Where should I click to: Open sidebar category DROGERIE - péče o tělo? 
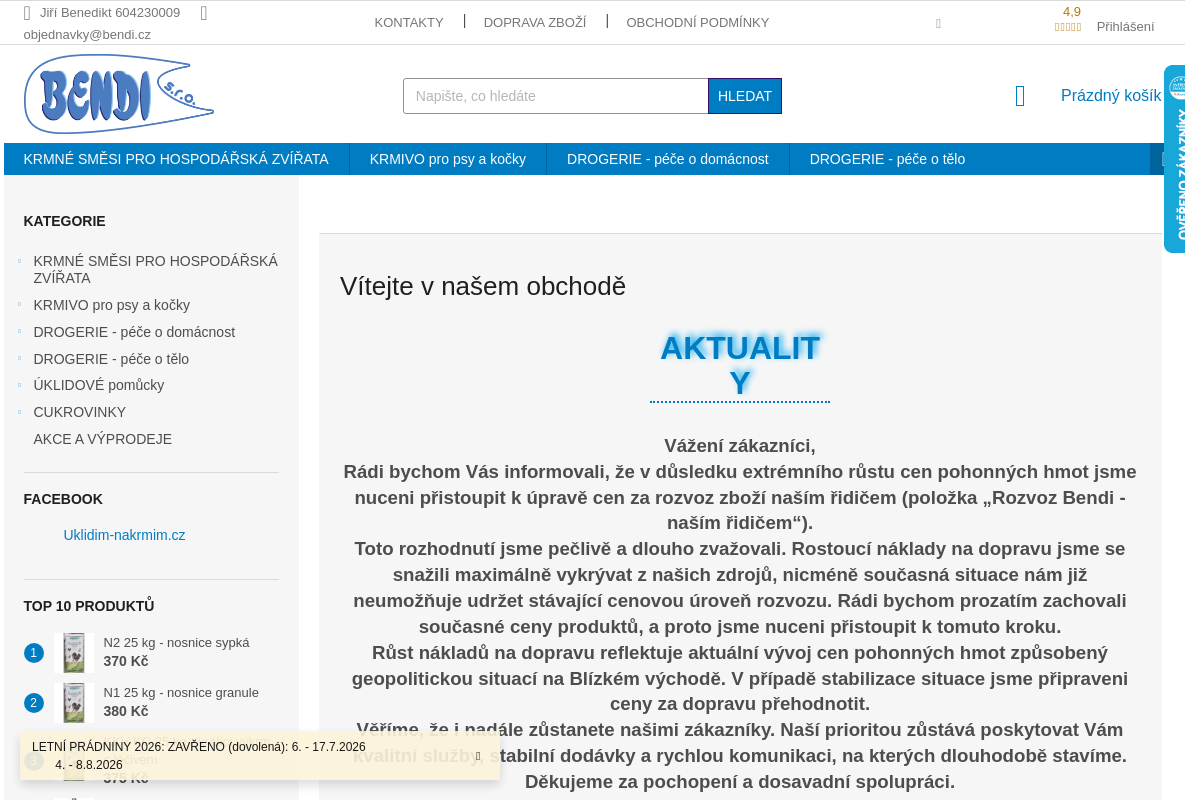(111, 359)
